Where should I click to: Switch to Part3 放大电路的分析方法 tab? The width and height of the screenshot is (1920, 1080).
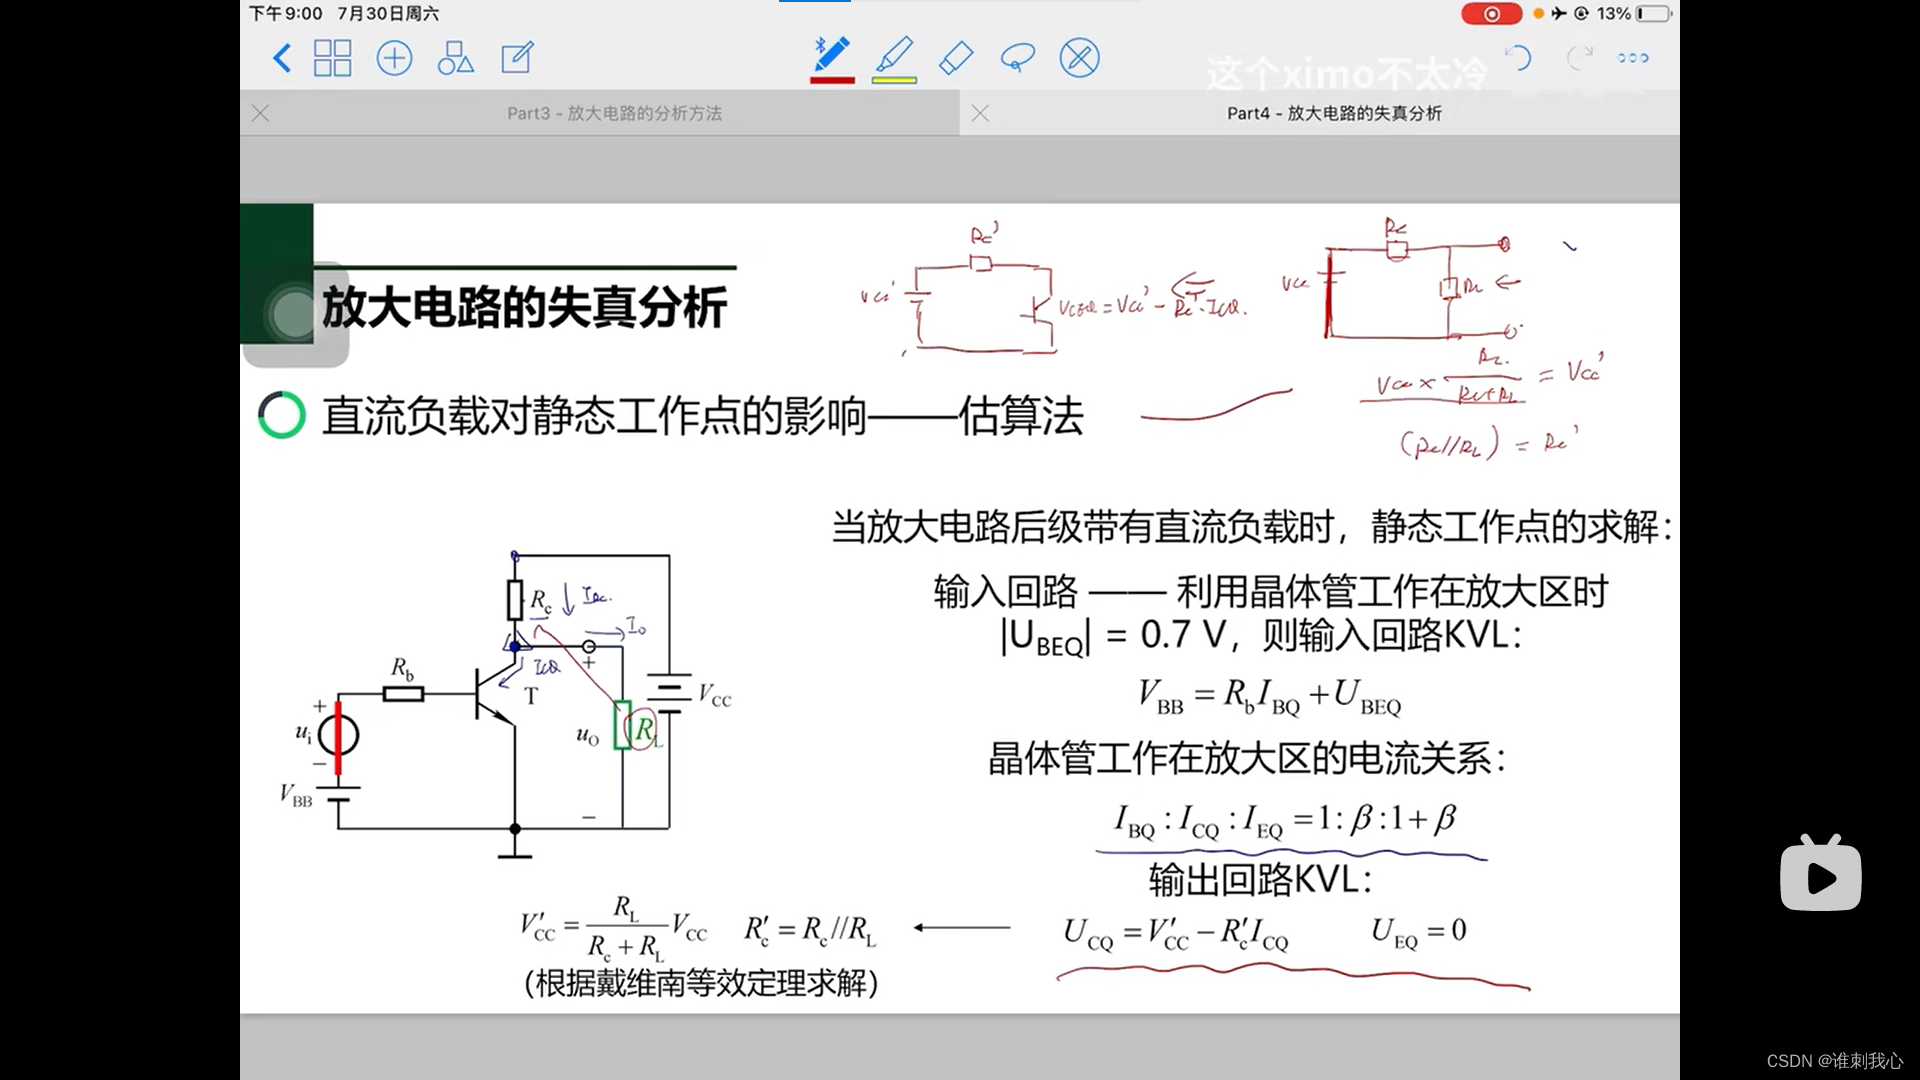point(614,114)
